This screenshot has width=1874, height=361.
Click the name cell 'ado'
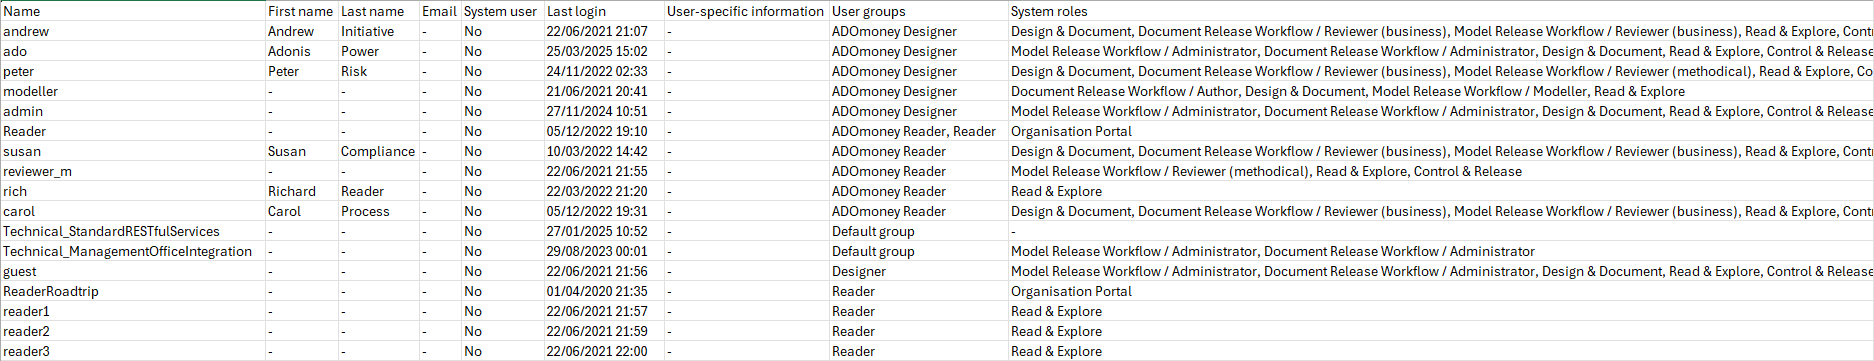click(x=133, y=51)
